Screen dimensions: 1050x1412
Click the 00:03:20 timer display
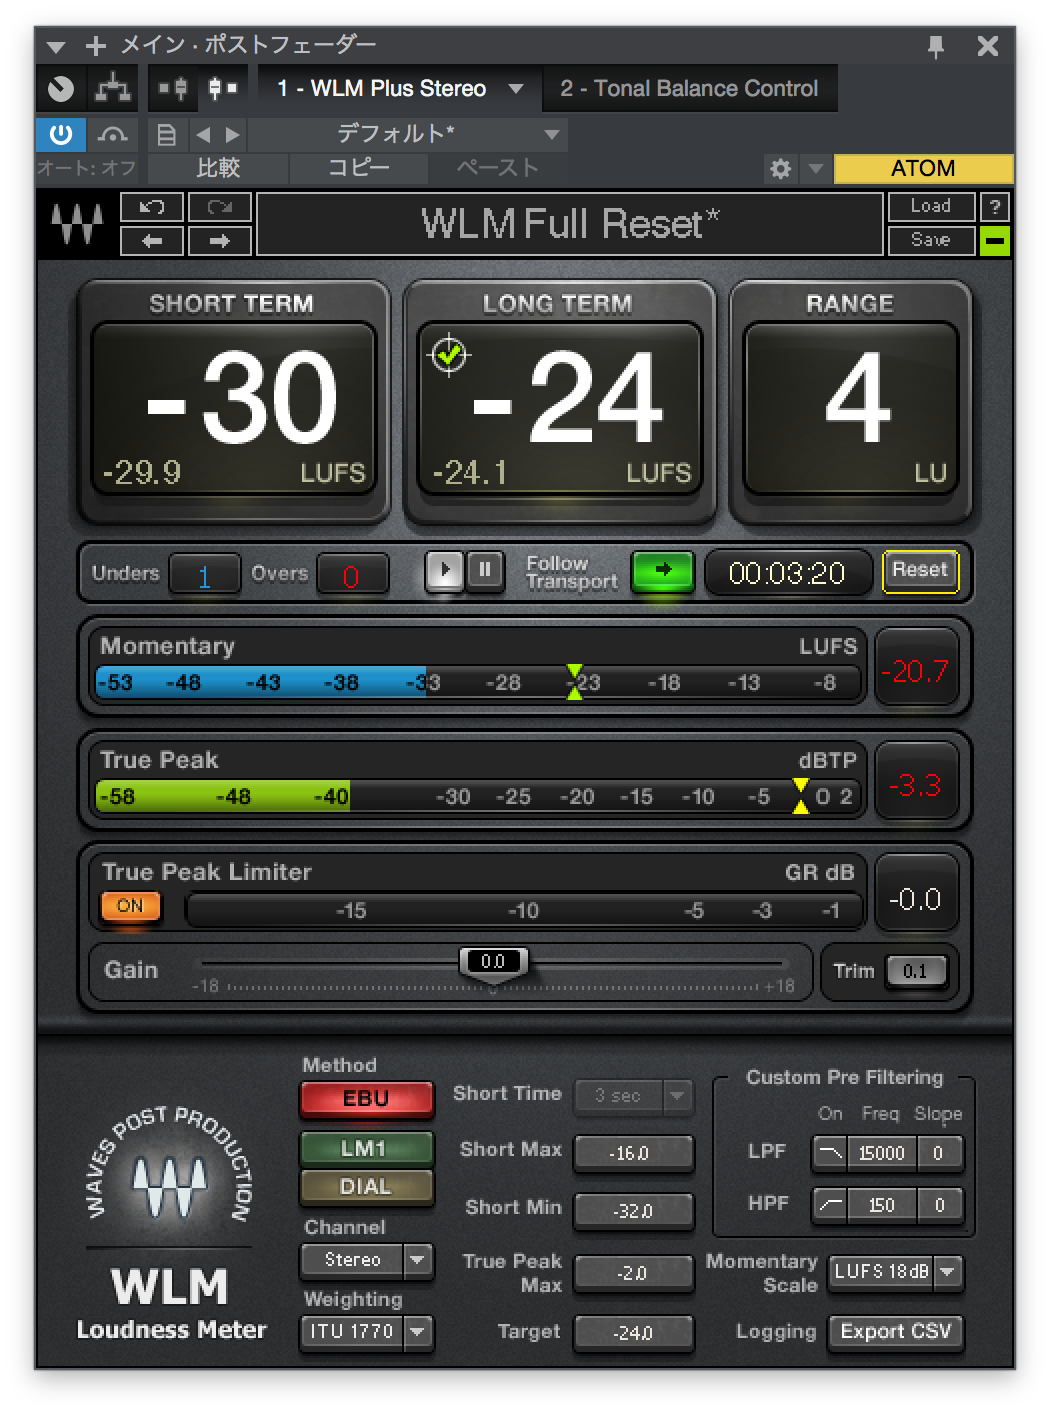point(787,573)
